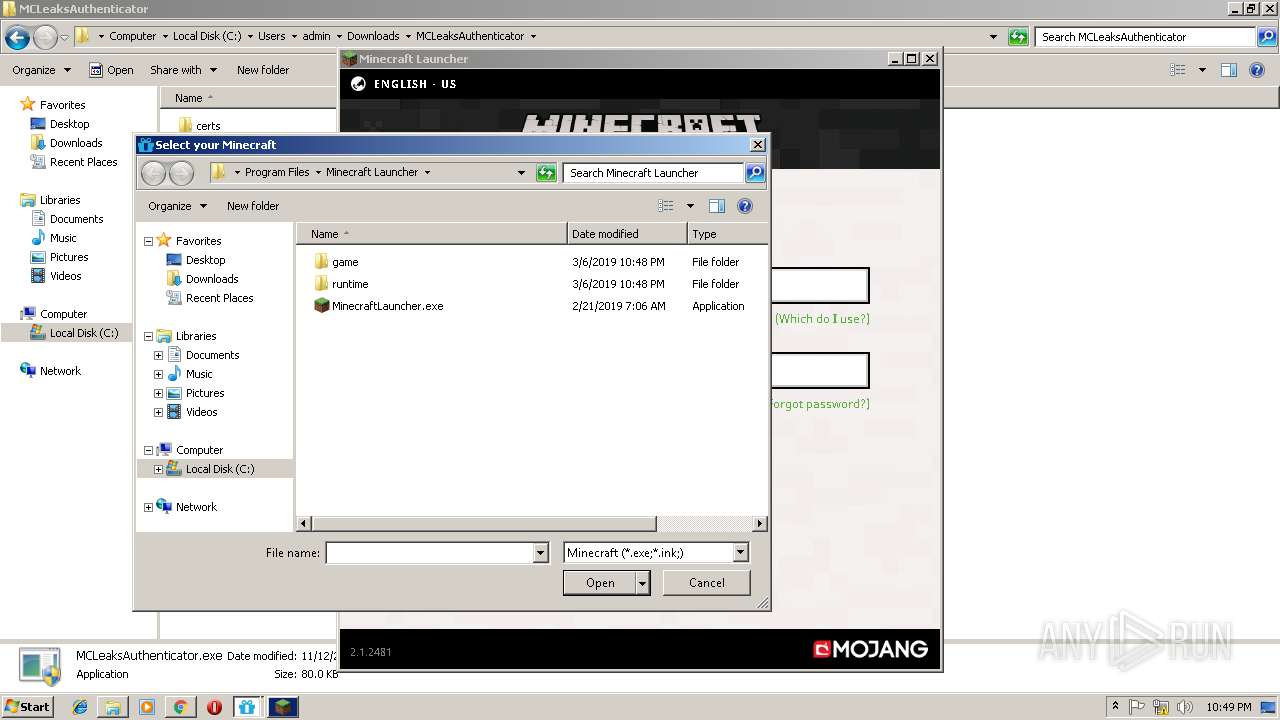Collapse the Libraries group in the dialog
This screenshot has width=1280, height=720.
tap(148, 336)
